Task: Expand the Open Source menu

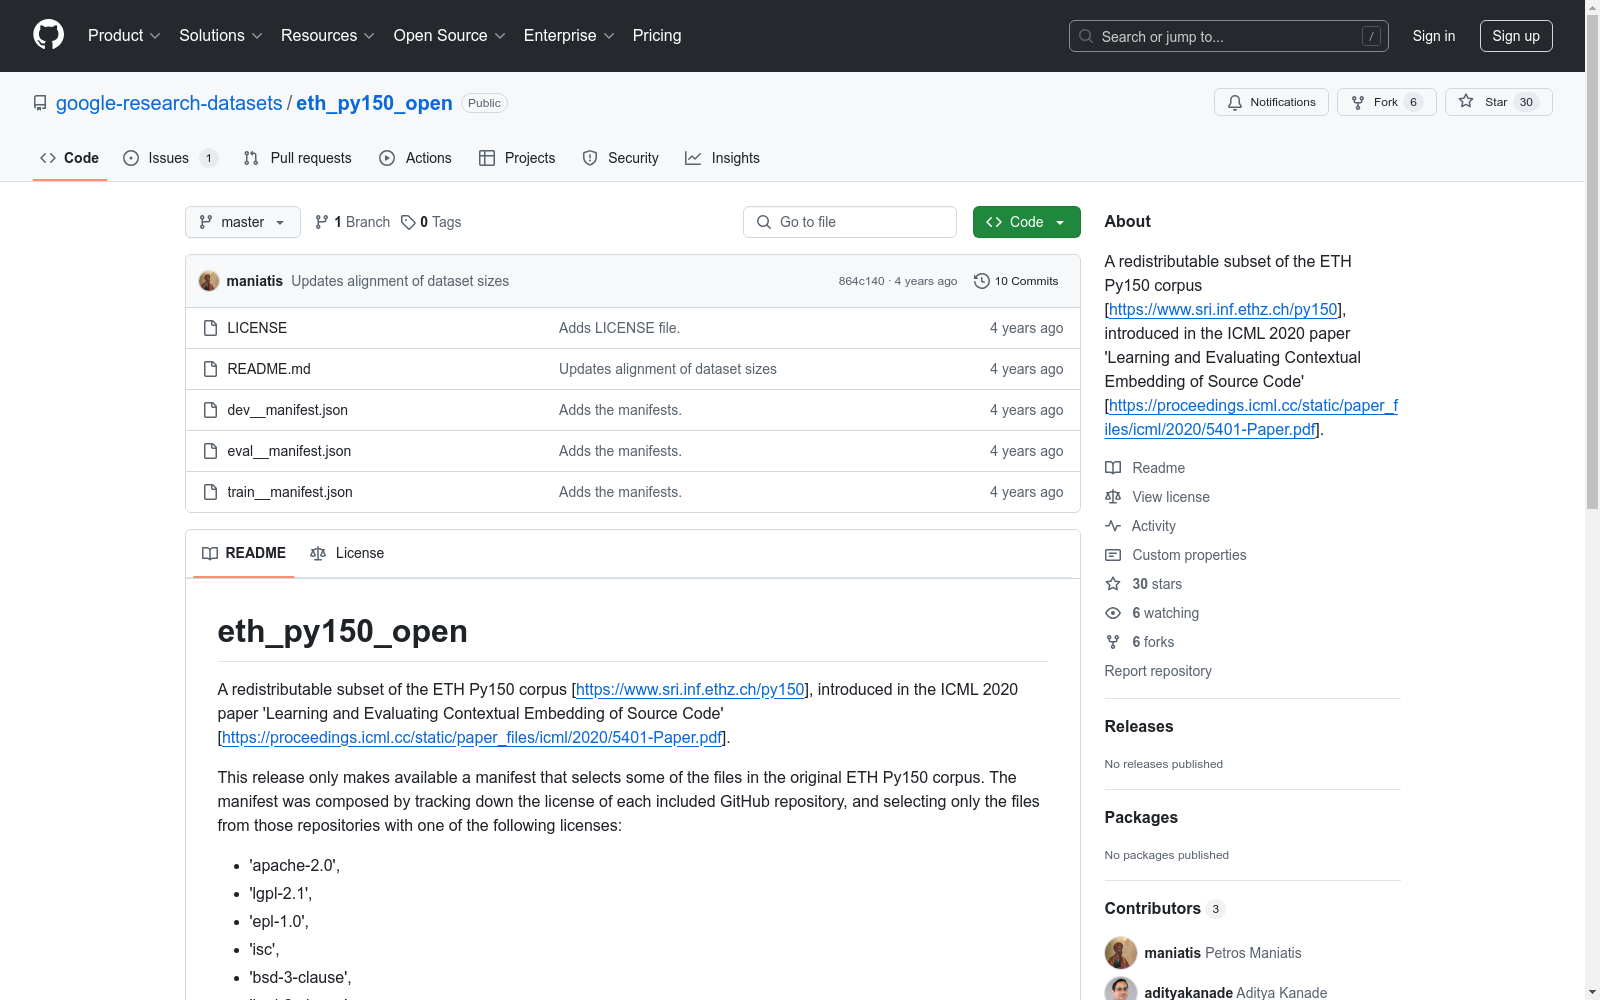Action: point(450,35)
